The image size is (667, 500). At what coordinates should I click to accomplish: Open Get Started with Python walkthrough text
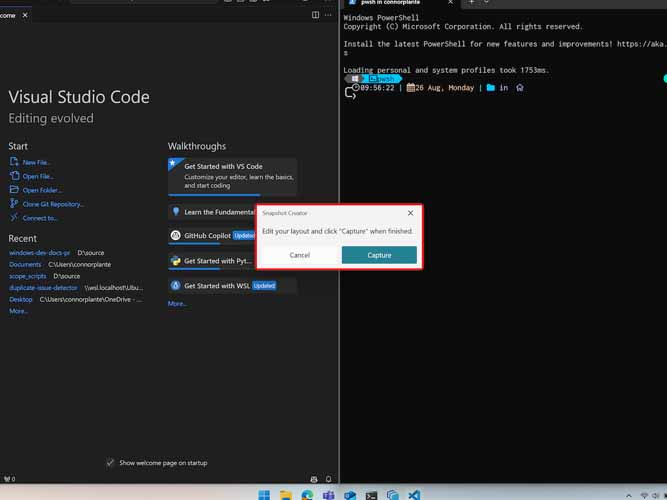pos(218,261)
